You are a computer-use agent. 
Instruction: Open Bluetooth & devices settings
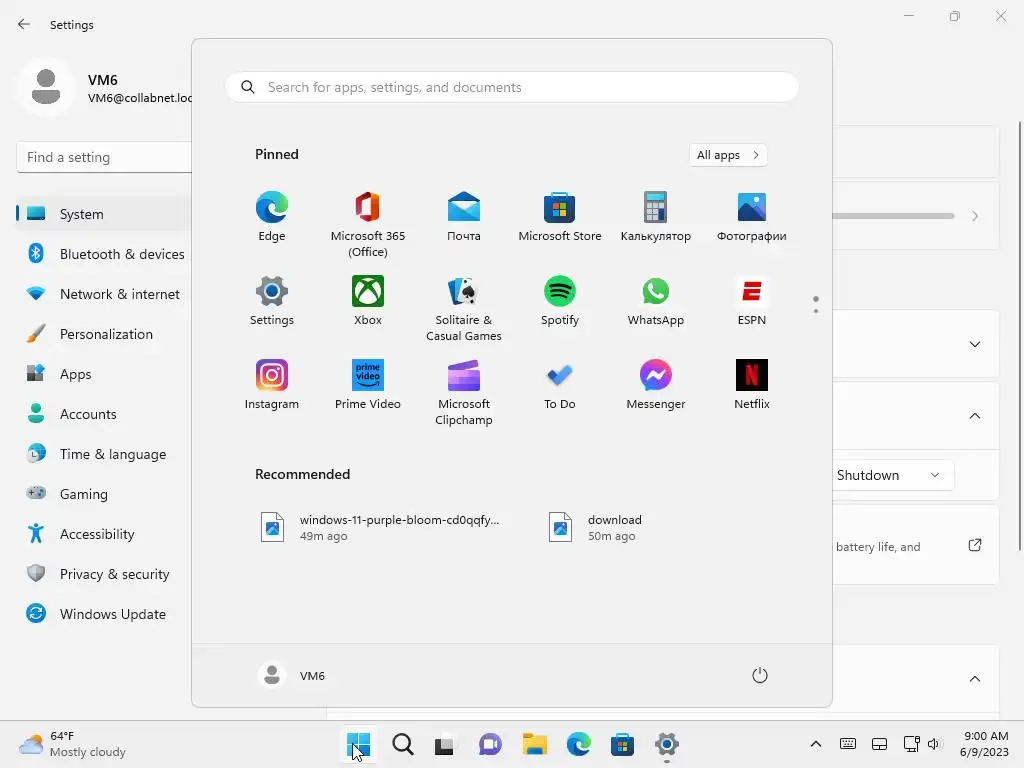coord(104,253)
